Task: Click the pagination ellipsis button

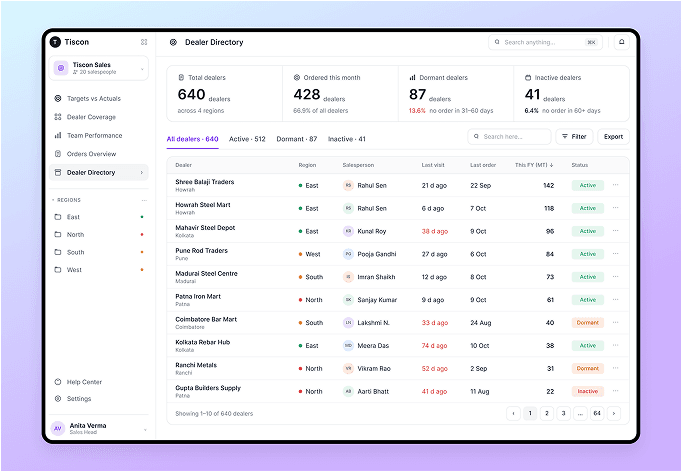Action: (580, 413)
